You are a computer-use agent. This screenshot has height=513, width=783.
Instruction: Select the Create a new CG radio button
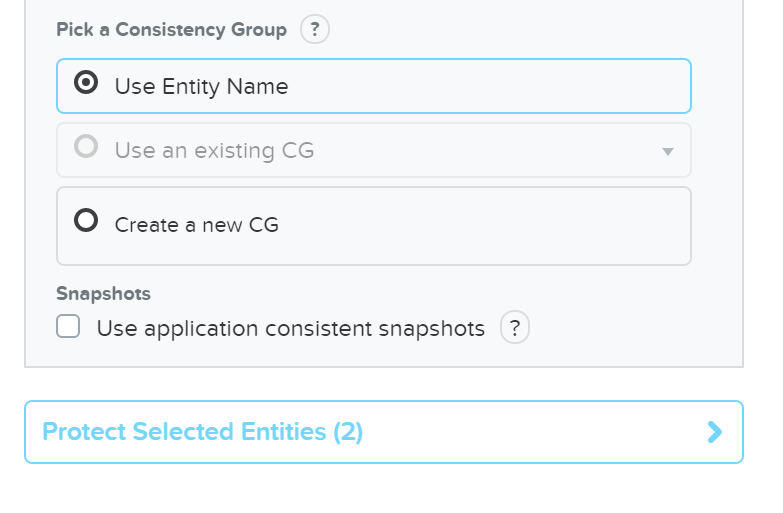pyautogui.click(x=87, y=221)
